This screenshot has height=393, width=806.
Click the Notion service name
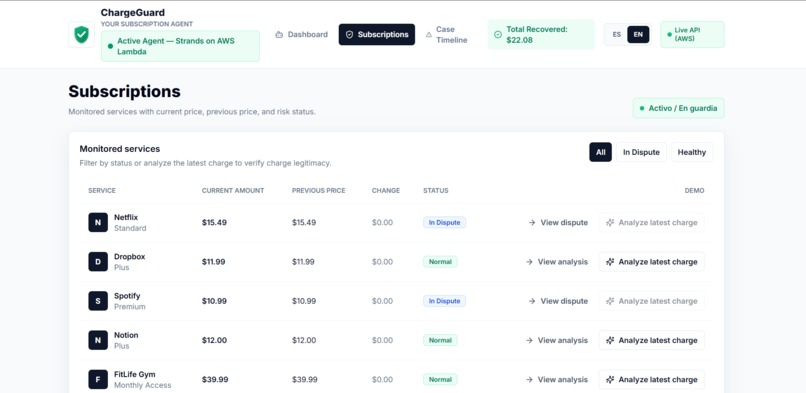(x=126, y=335)
